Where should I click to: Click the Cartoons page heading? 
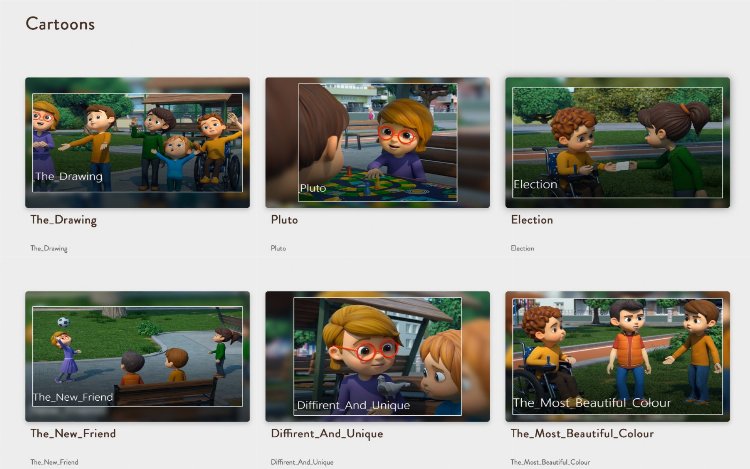[x=60, y=24]
